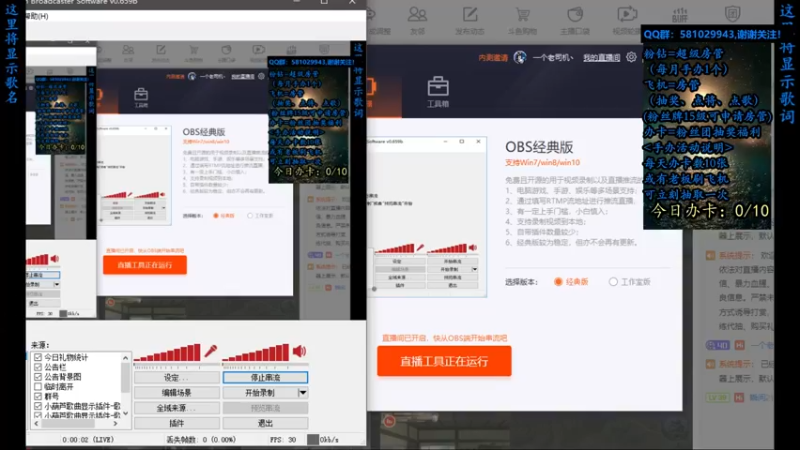Image resolution: width=800 pixels, height=450 pixels.
Task: Click the sources list scroll-right arrow
Action: pos(116,423)
